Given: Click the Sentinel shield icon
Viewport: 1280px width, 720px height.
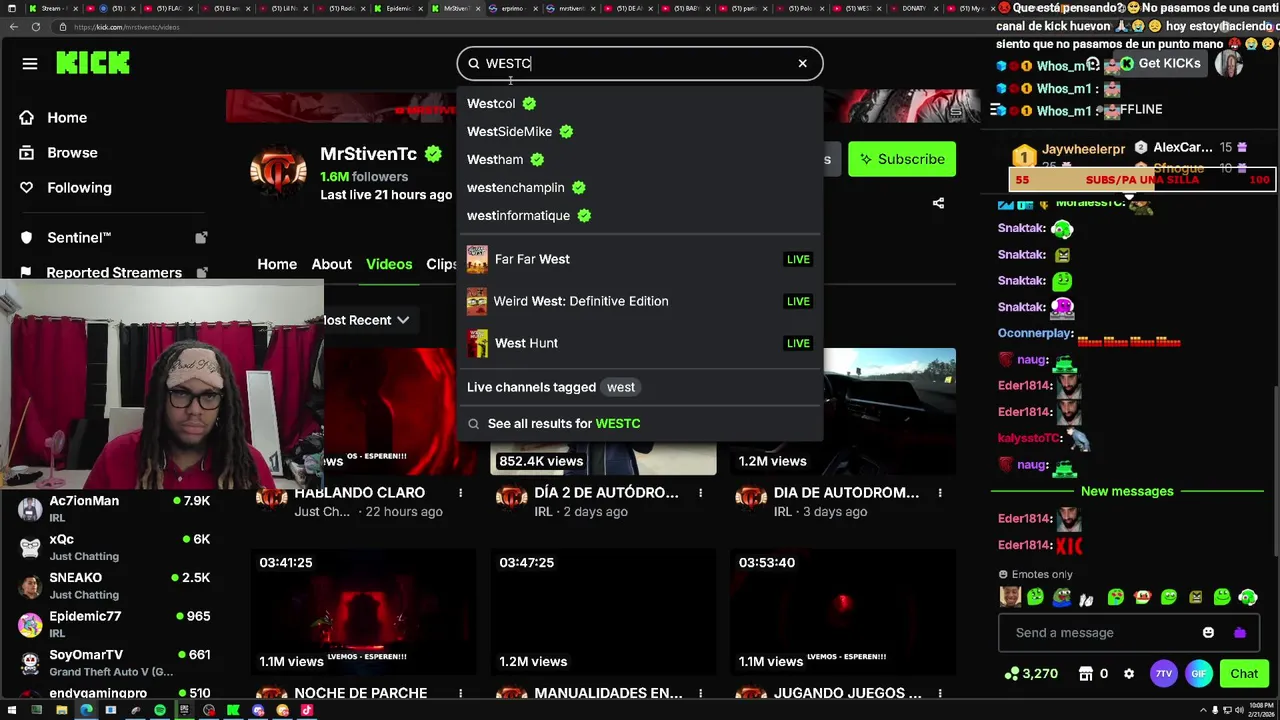Looking at the screenshot, I should pyautogui.click(x=27, y=237).
